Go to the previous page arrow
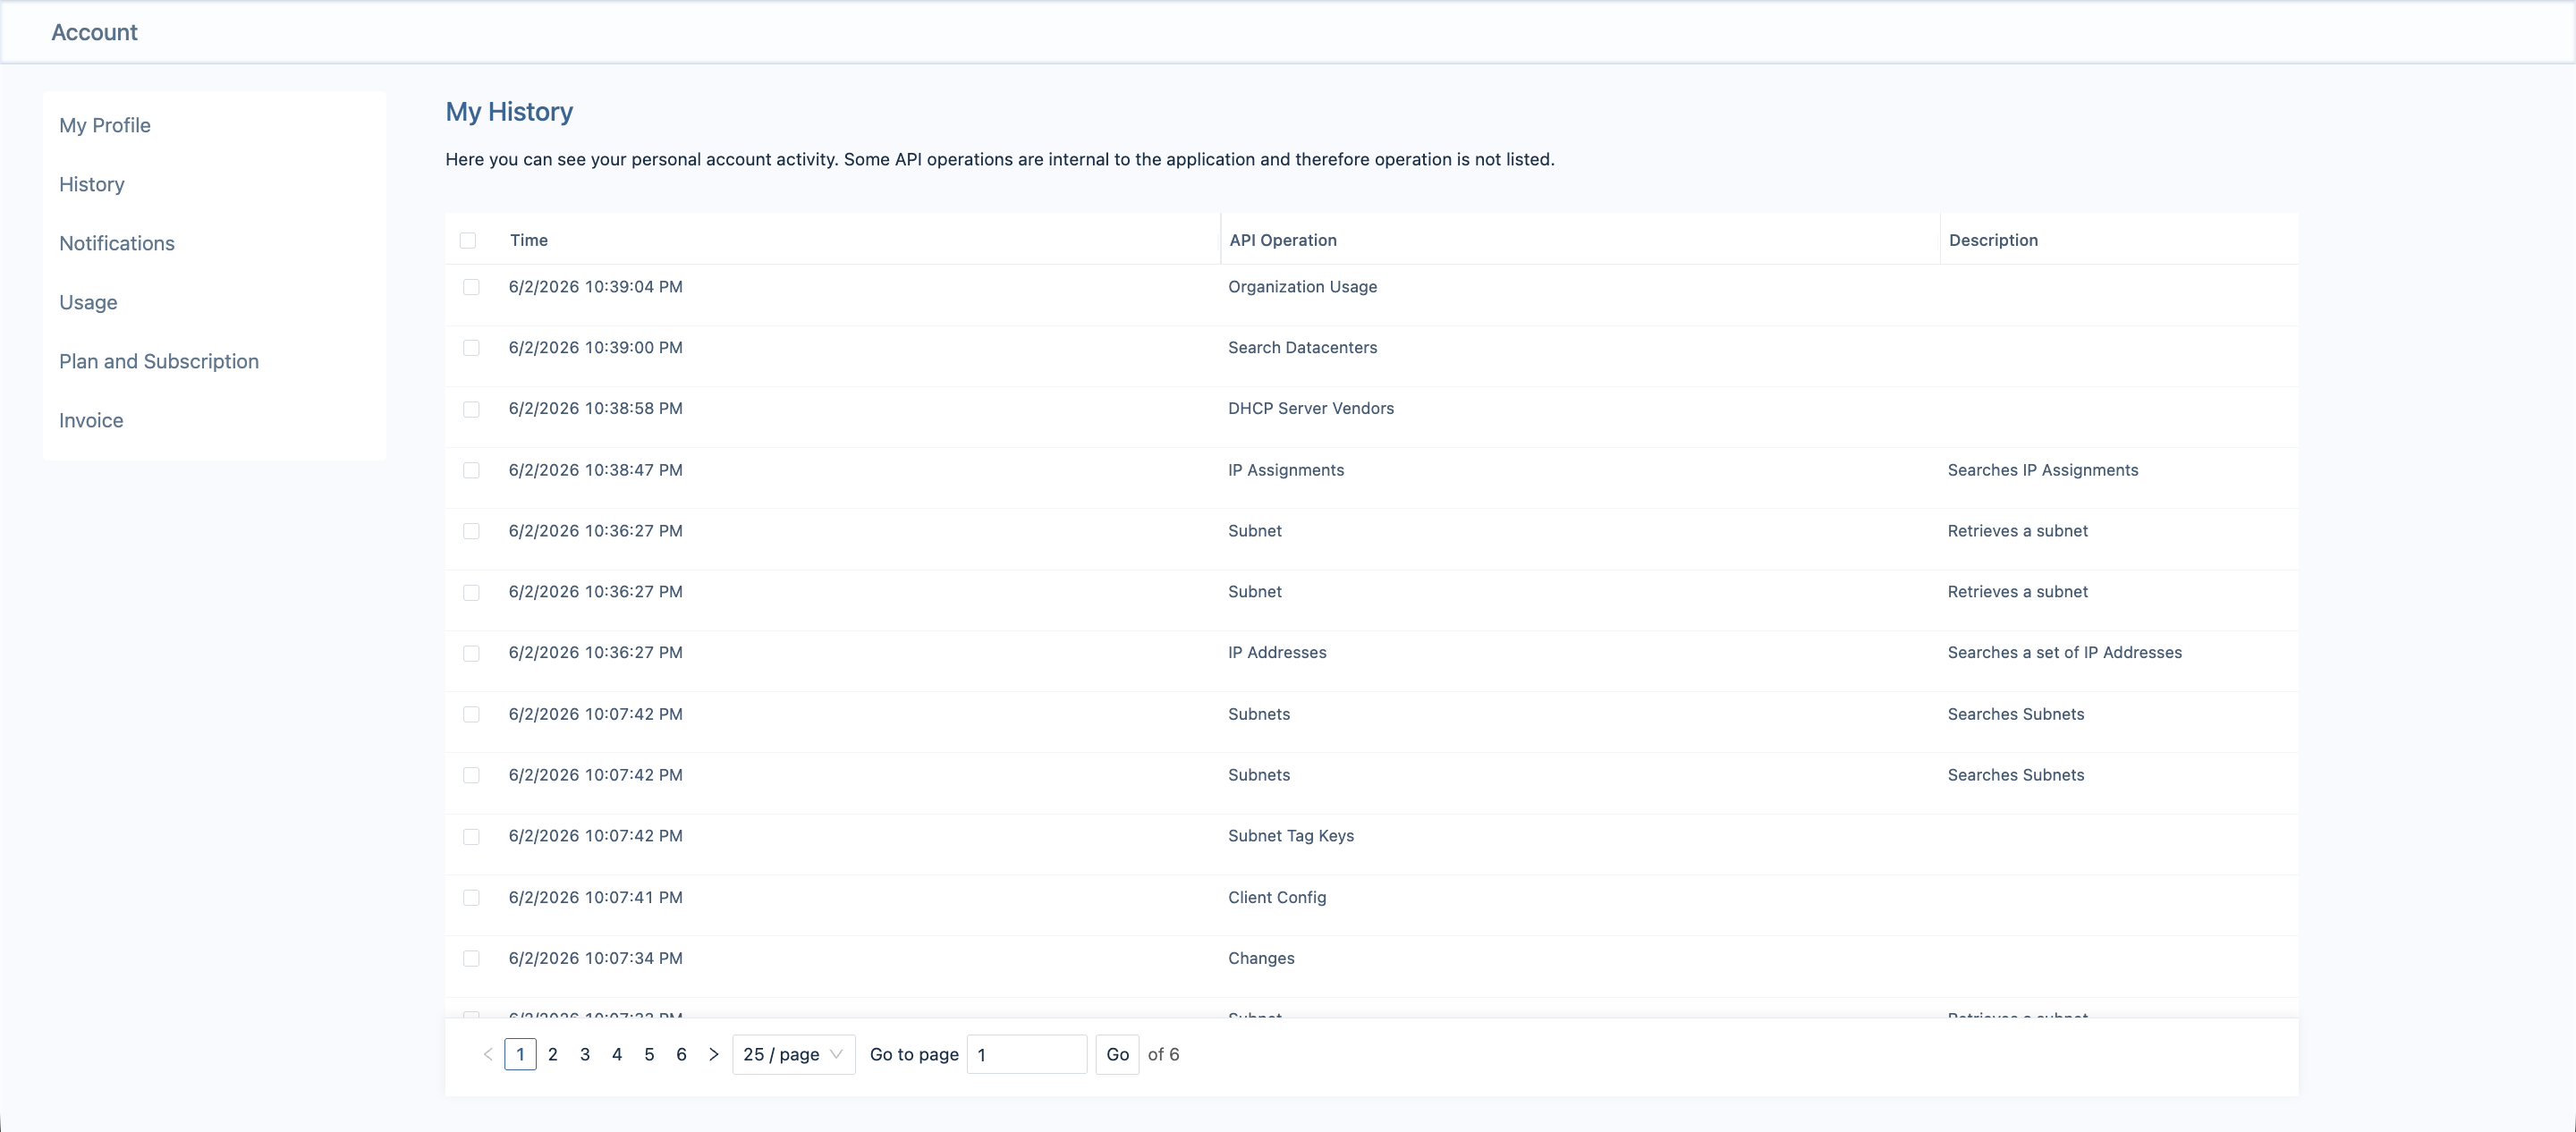The image size is (2576, 1132). click(488, 1054)
